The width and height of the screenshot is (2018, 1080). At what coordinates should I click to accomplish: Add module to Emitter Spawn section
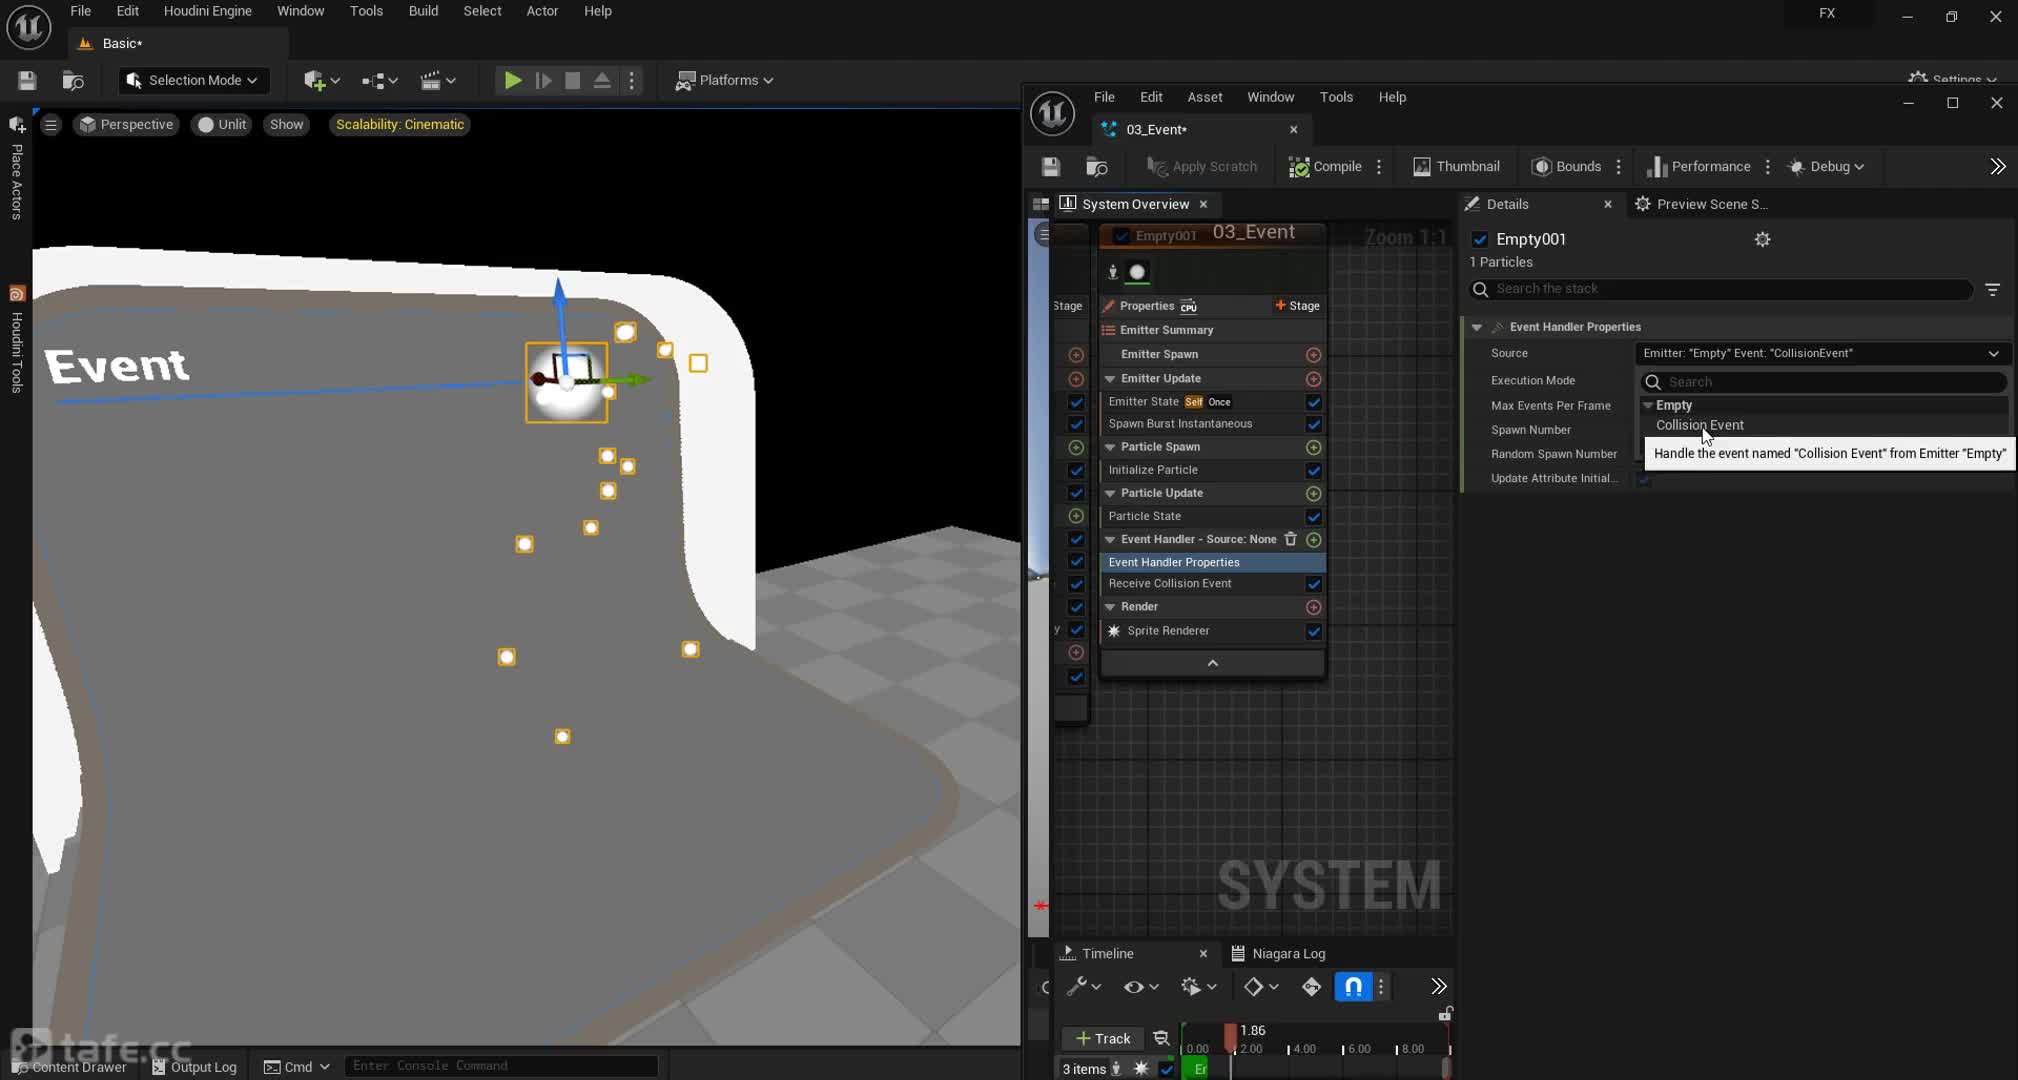[1313, 354]
